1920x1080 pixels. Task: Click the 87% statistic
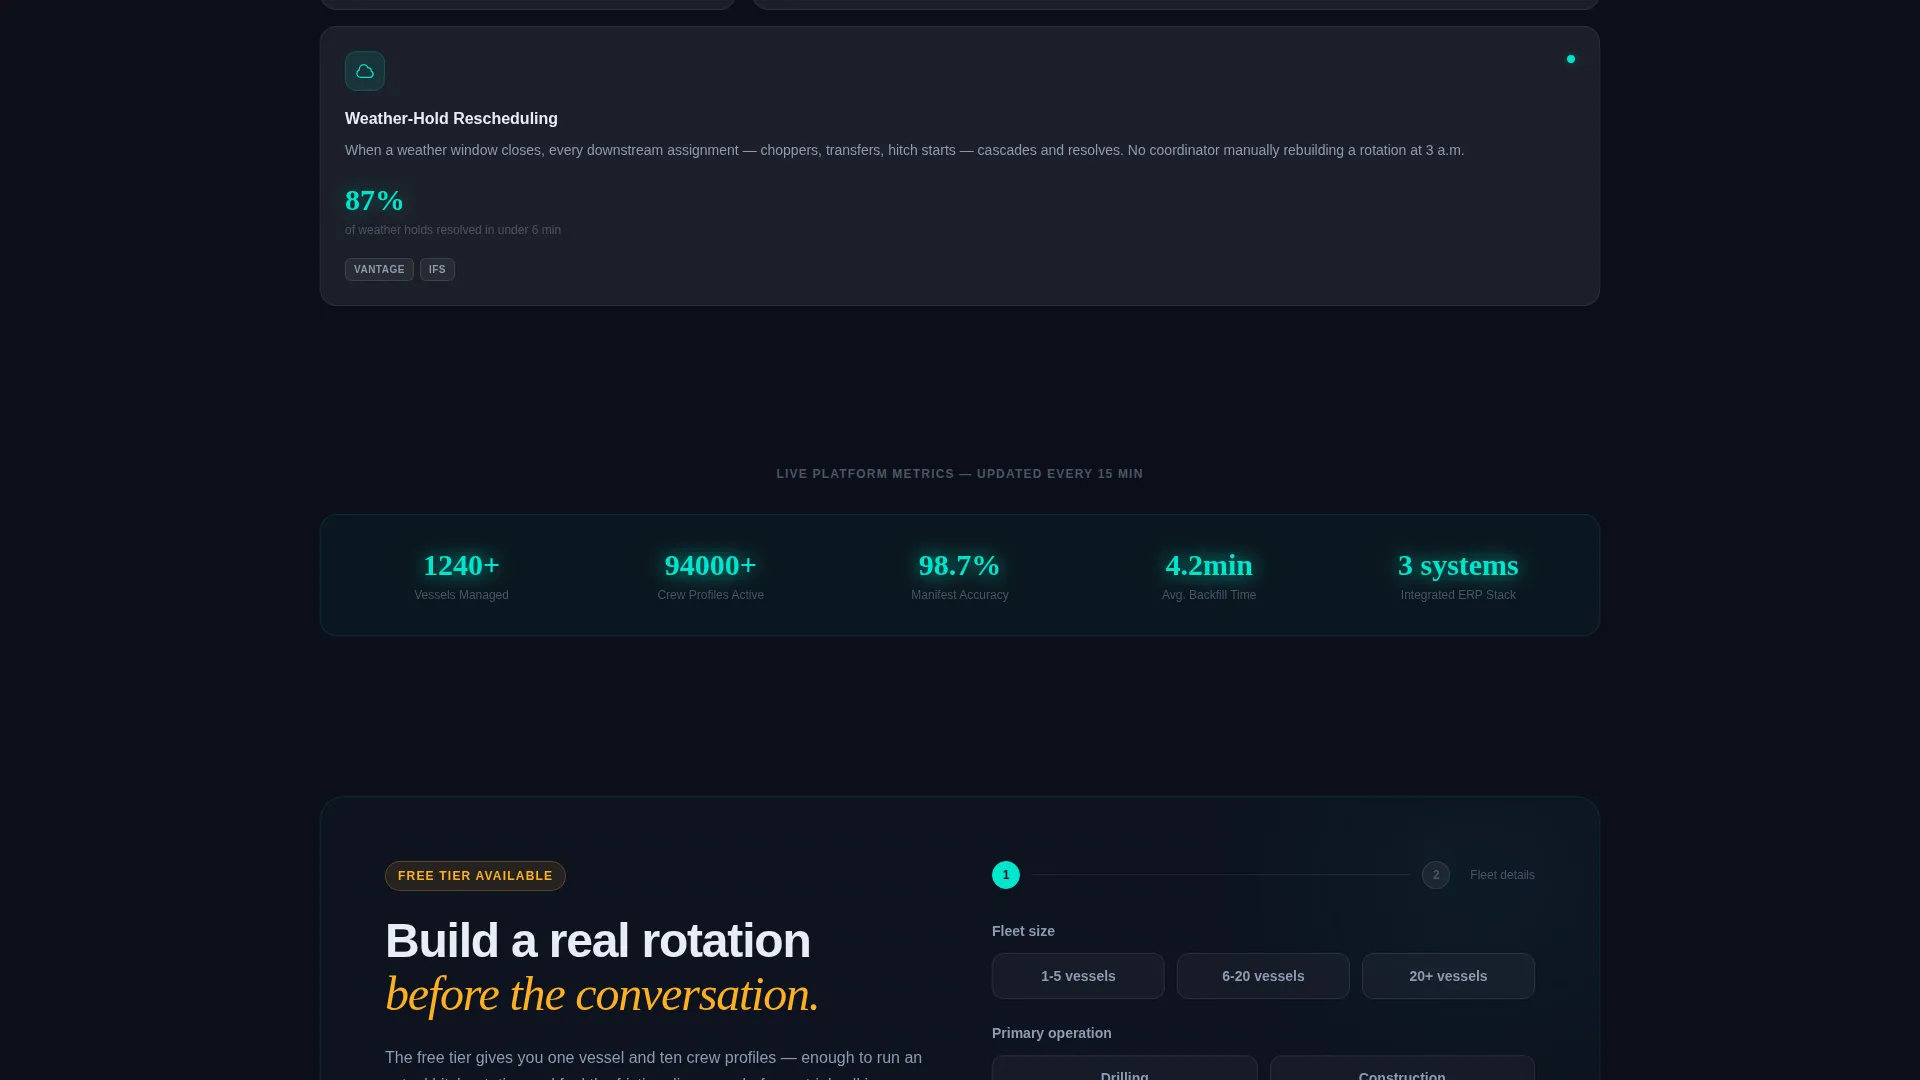click(374, 201)
